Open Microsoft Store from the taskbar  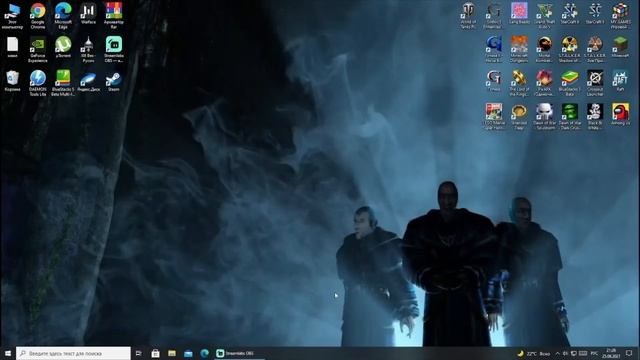(155, 353)
